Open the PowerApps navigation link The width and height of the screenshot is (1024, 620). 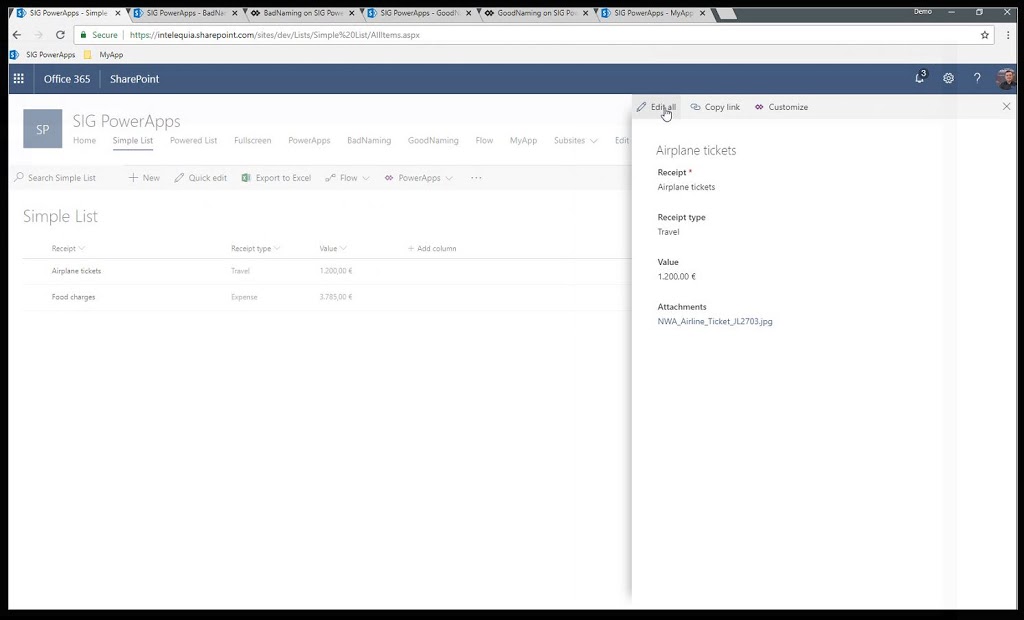tap(309, 140)
